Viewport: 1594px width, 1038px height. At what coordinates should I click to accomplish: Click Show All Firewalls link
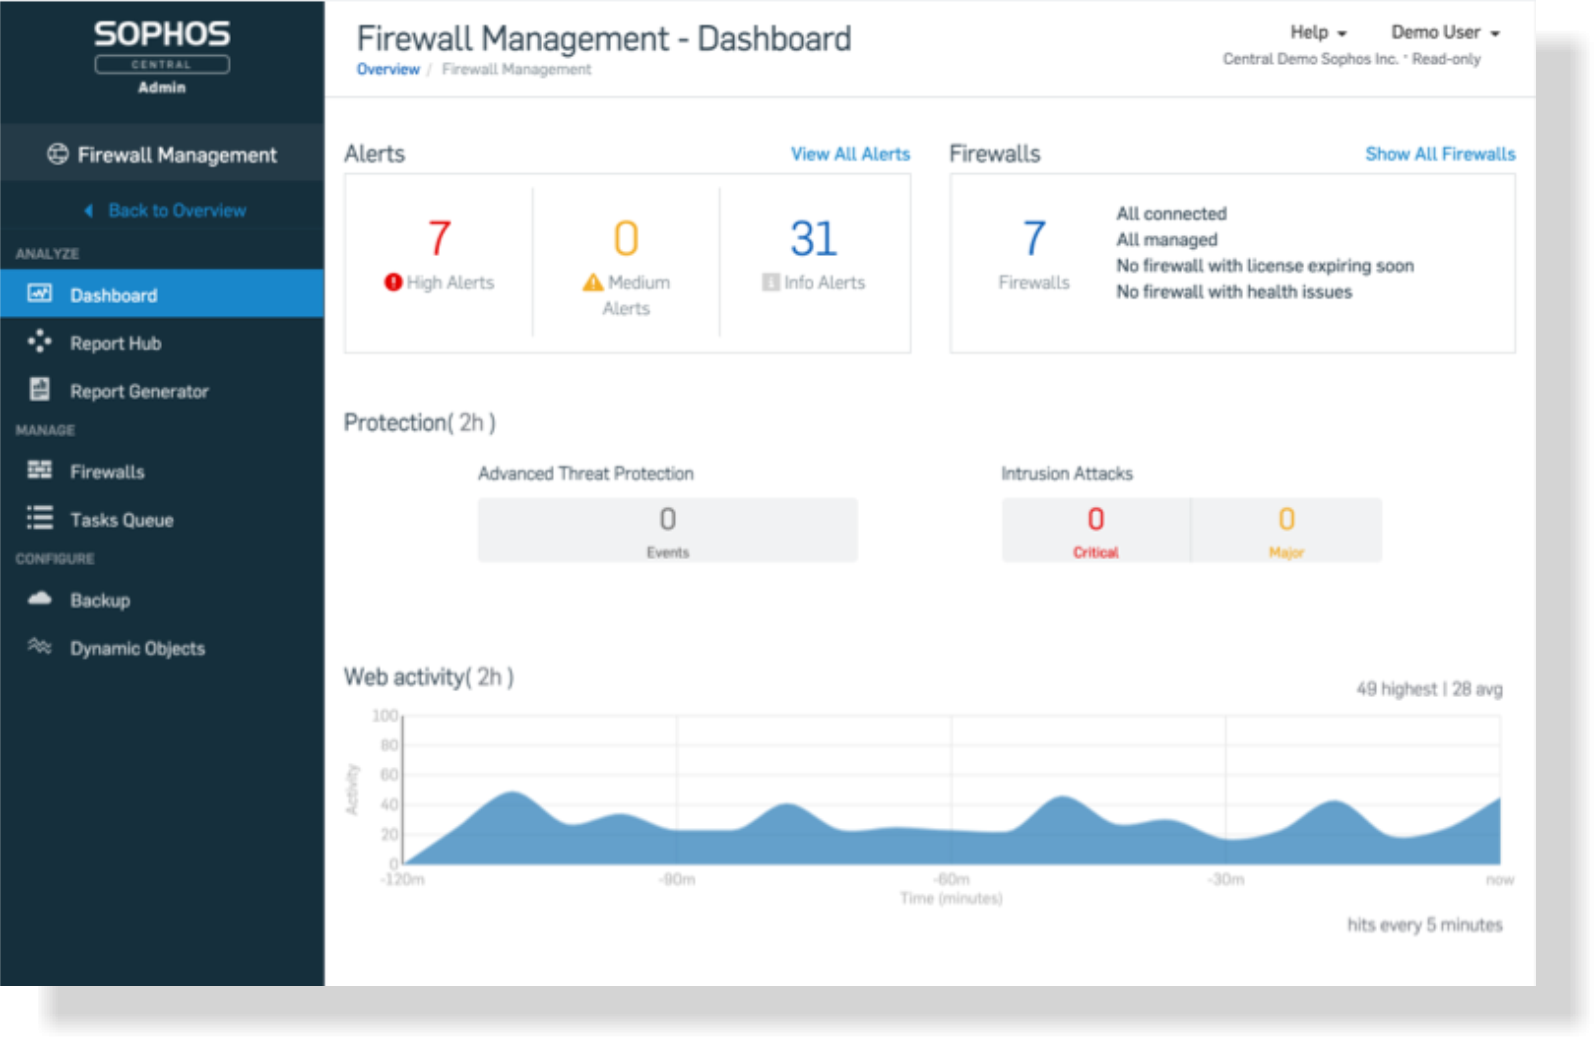pos(1440,154)
